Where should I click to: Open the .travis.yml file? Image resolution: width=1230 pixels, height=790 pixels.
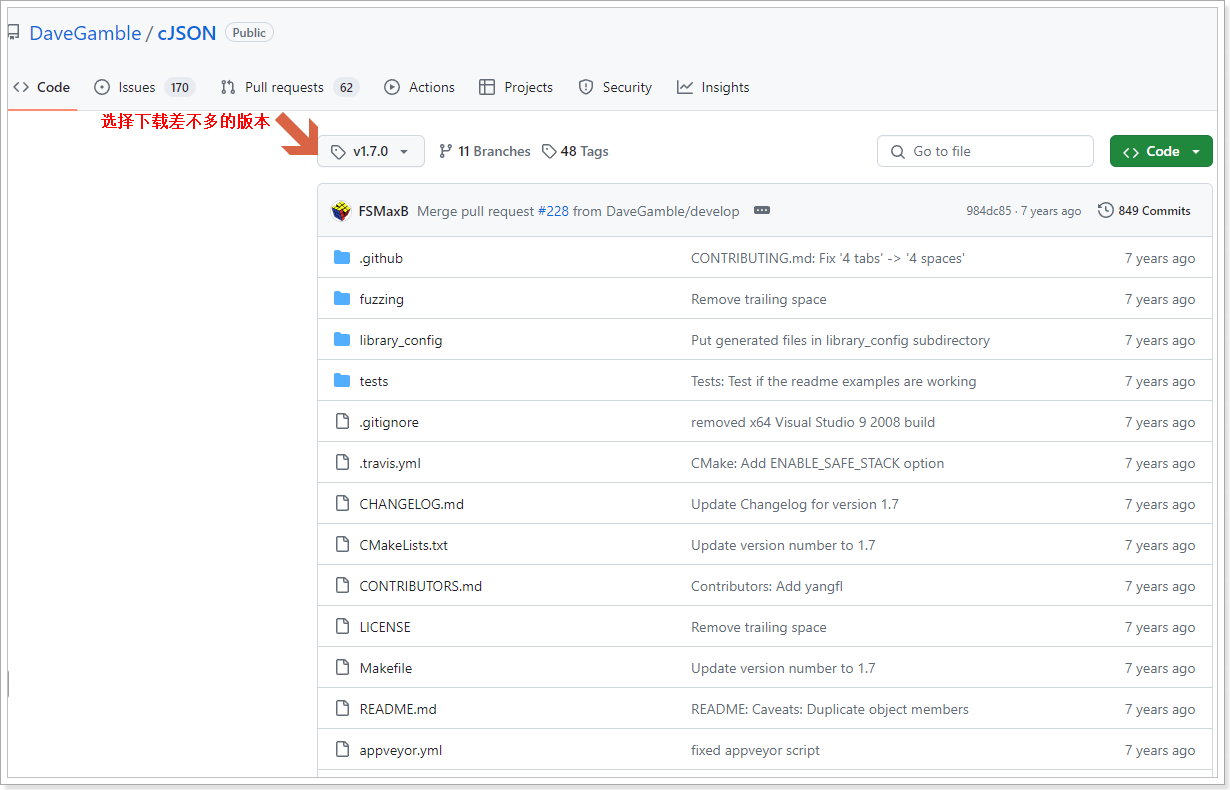(x=392, y=463)
